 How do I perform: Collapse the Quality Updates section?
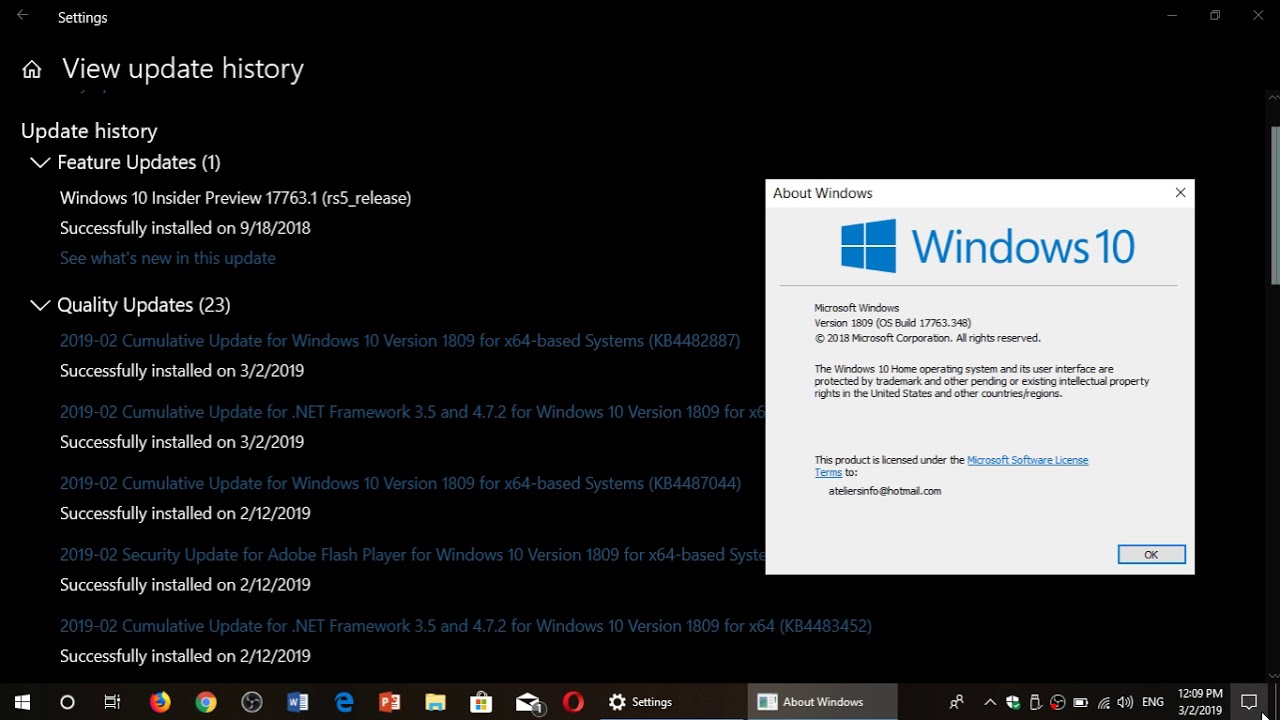[x=40, y=305]
